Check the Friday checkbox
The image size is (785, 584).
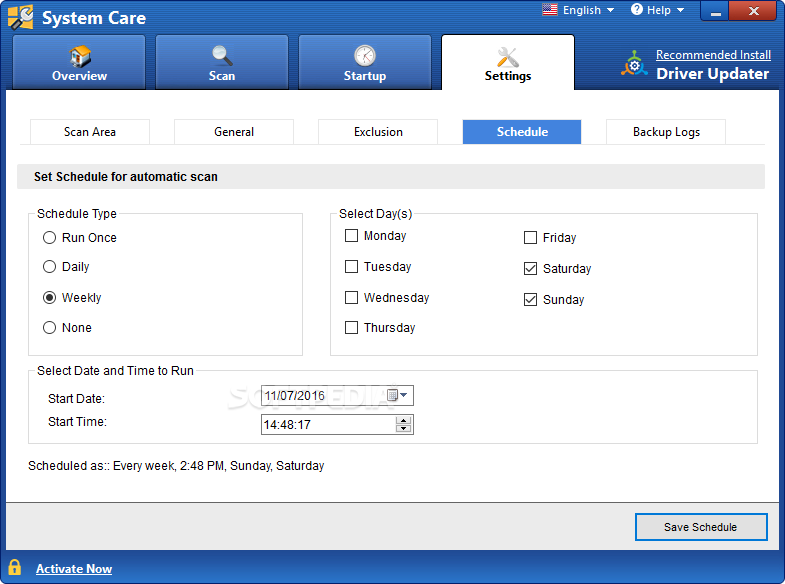(x=530, y=238)
